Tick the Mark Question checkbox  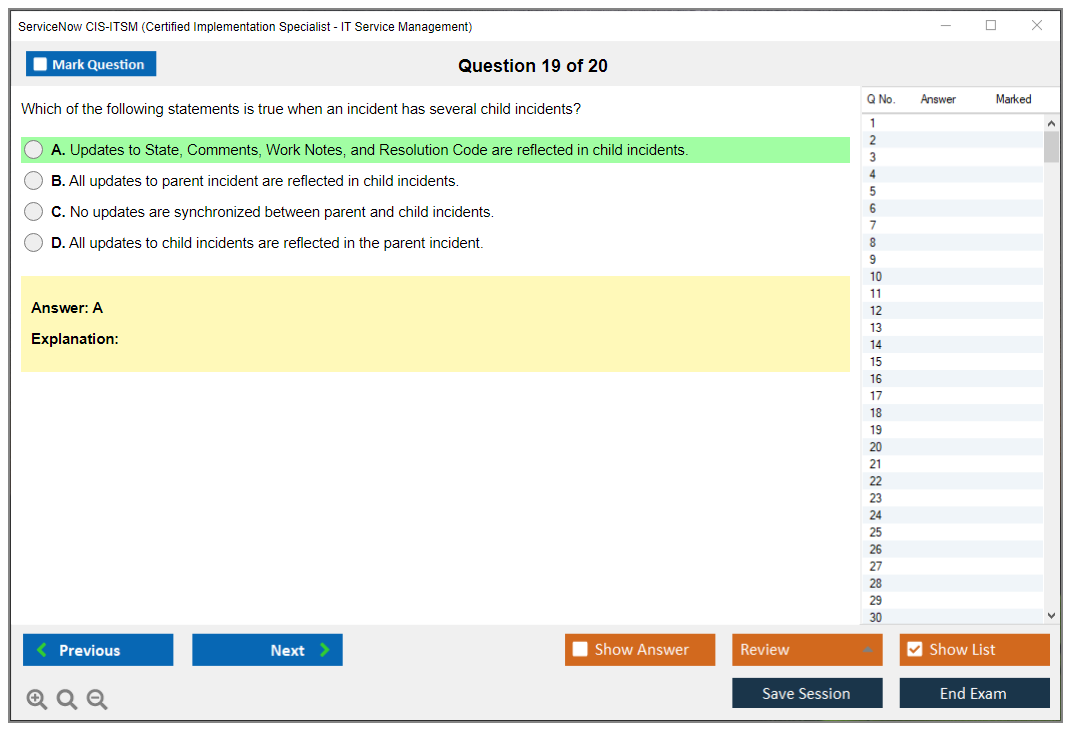(40, 65)
